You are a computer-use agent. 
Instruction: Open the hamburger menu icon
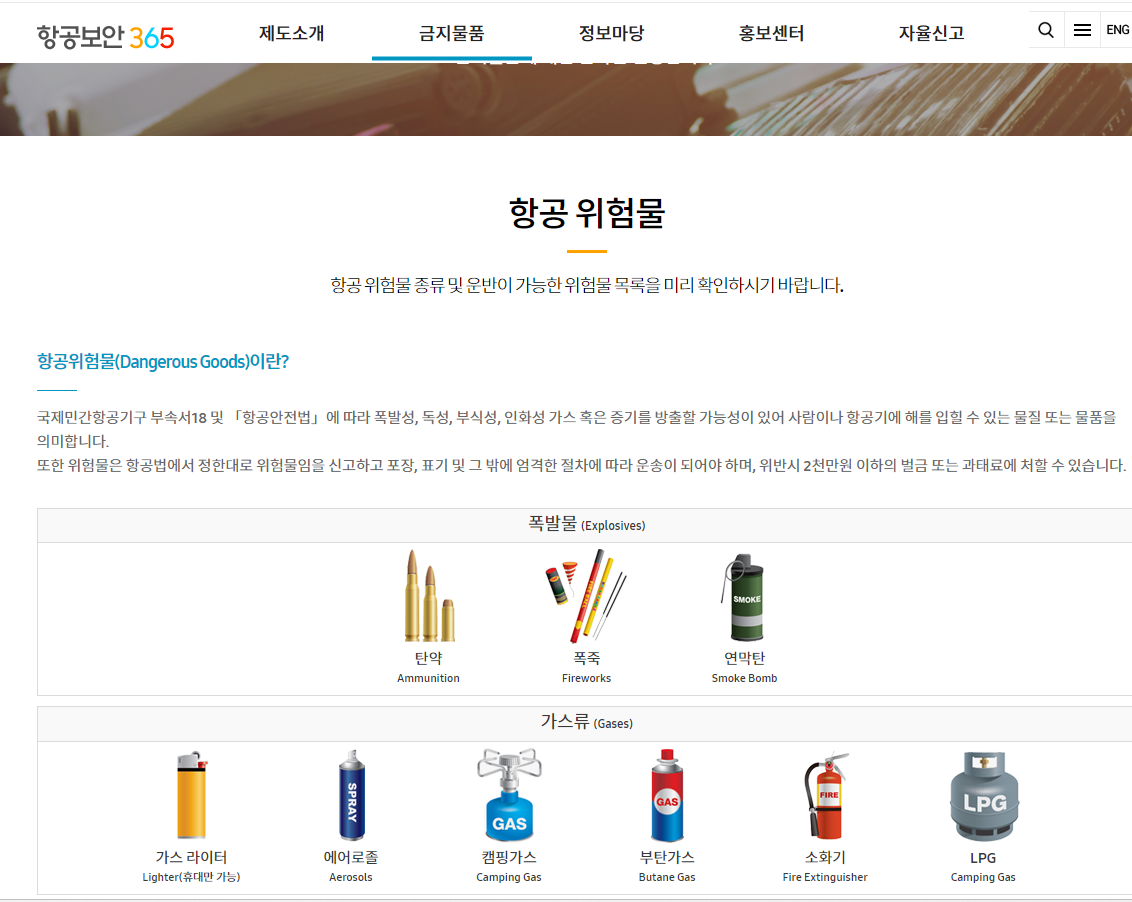coord(1082,29)
